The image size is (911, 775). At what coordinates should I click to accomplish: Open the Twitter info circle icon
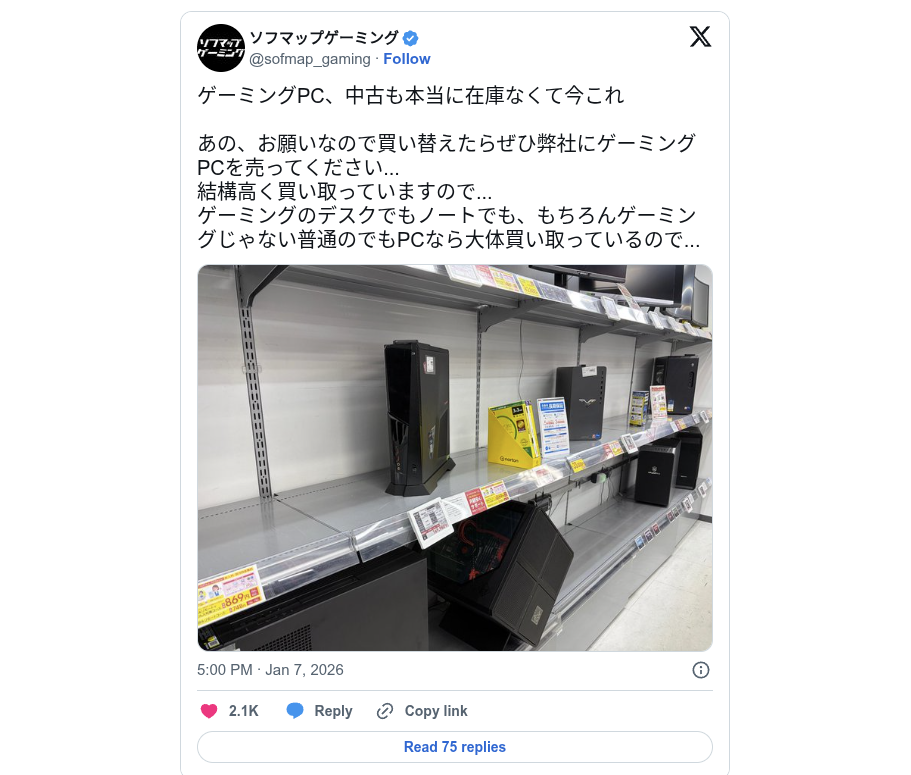point(701,670)
